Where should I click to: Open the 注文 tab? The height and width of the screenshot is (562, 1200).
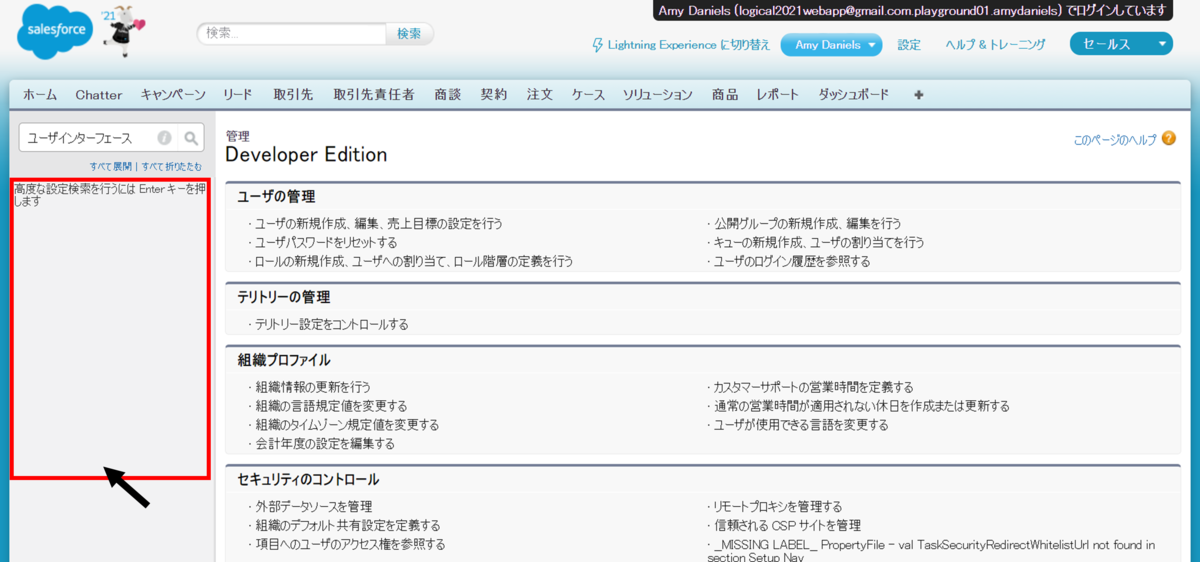[x=540, y=95]
